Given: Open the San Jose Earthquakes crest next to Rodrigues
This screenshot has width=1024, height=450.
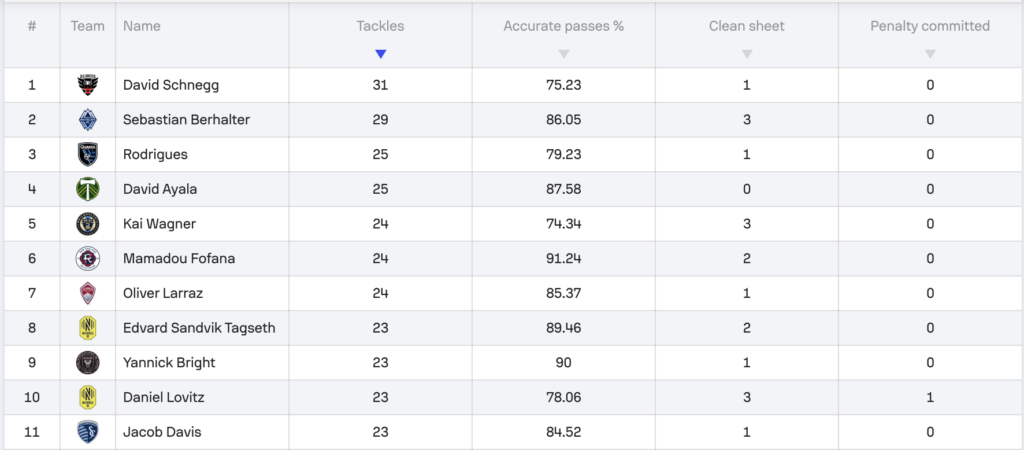Looking at the screenshot, I should [88, 154].
